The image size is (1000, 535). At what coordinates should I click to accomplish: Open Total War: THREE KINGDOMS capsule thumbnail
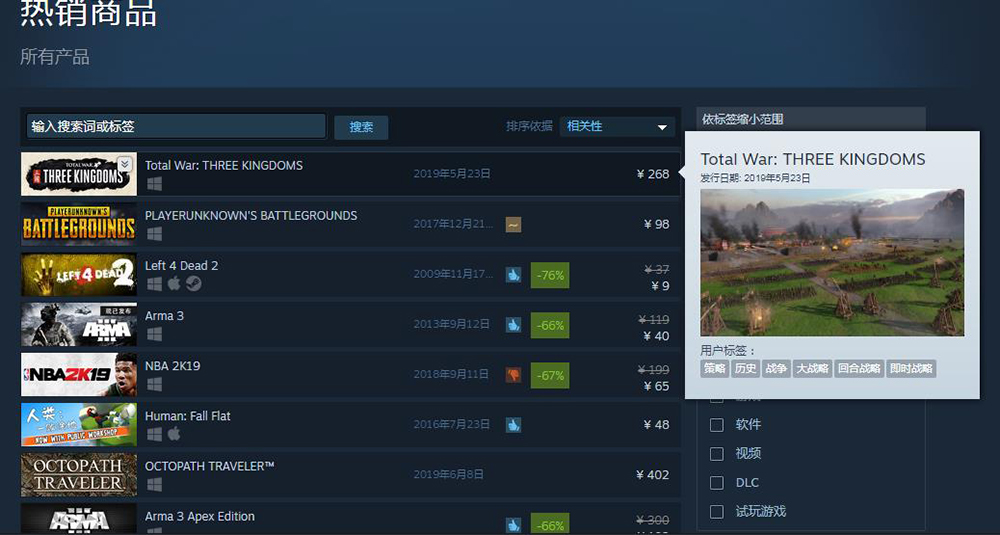pos(79,174)
